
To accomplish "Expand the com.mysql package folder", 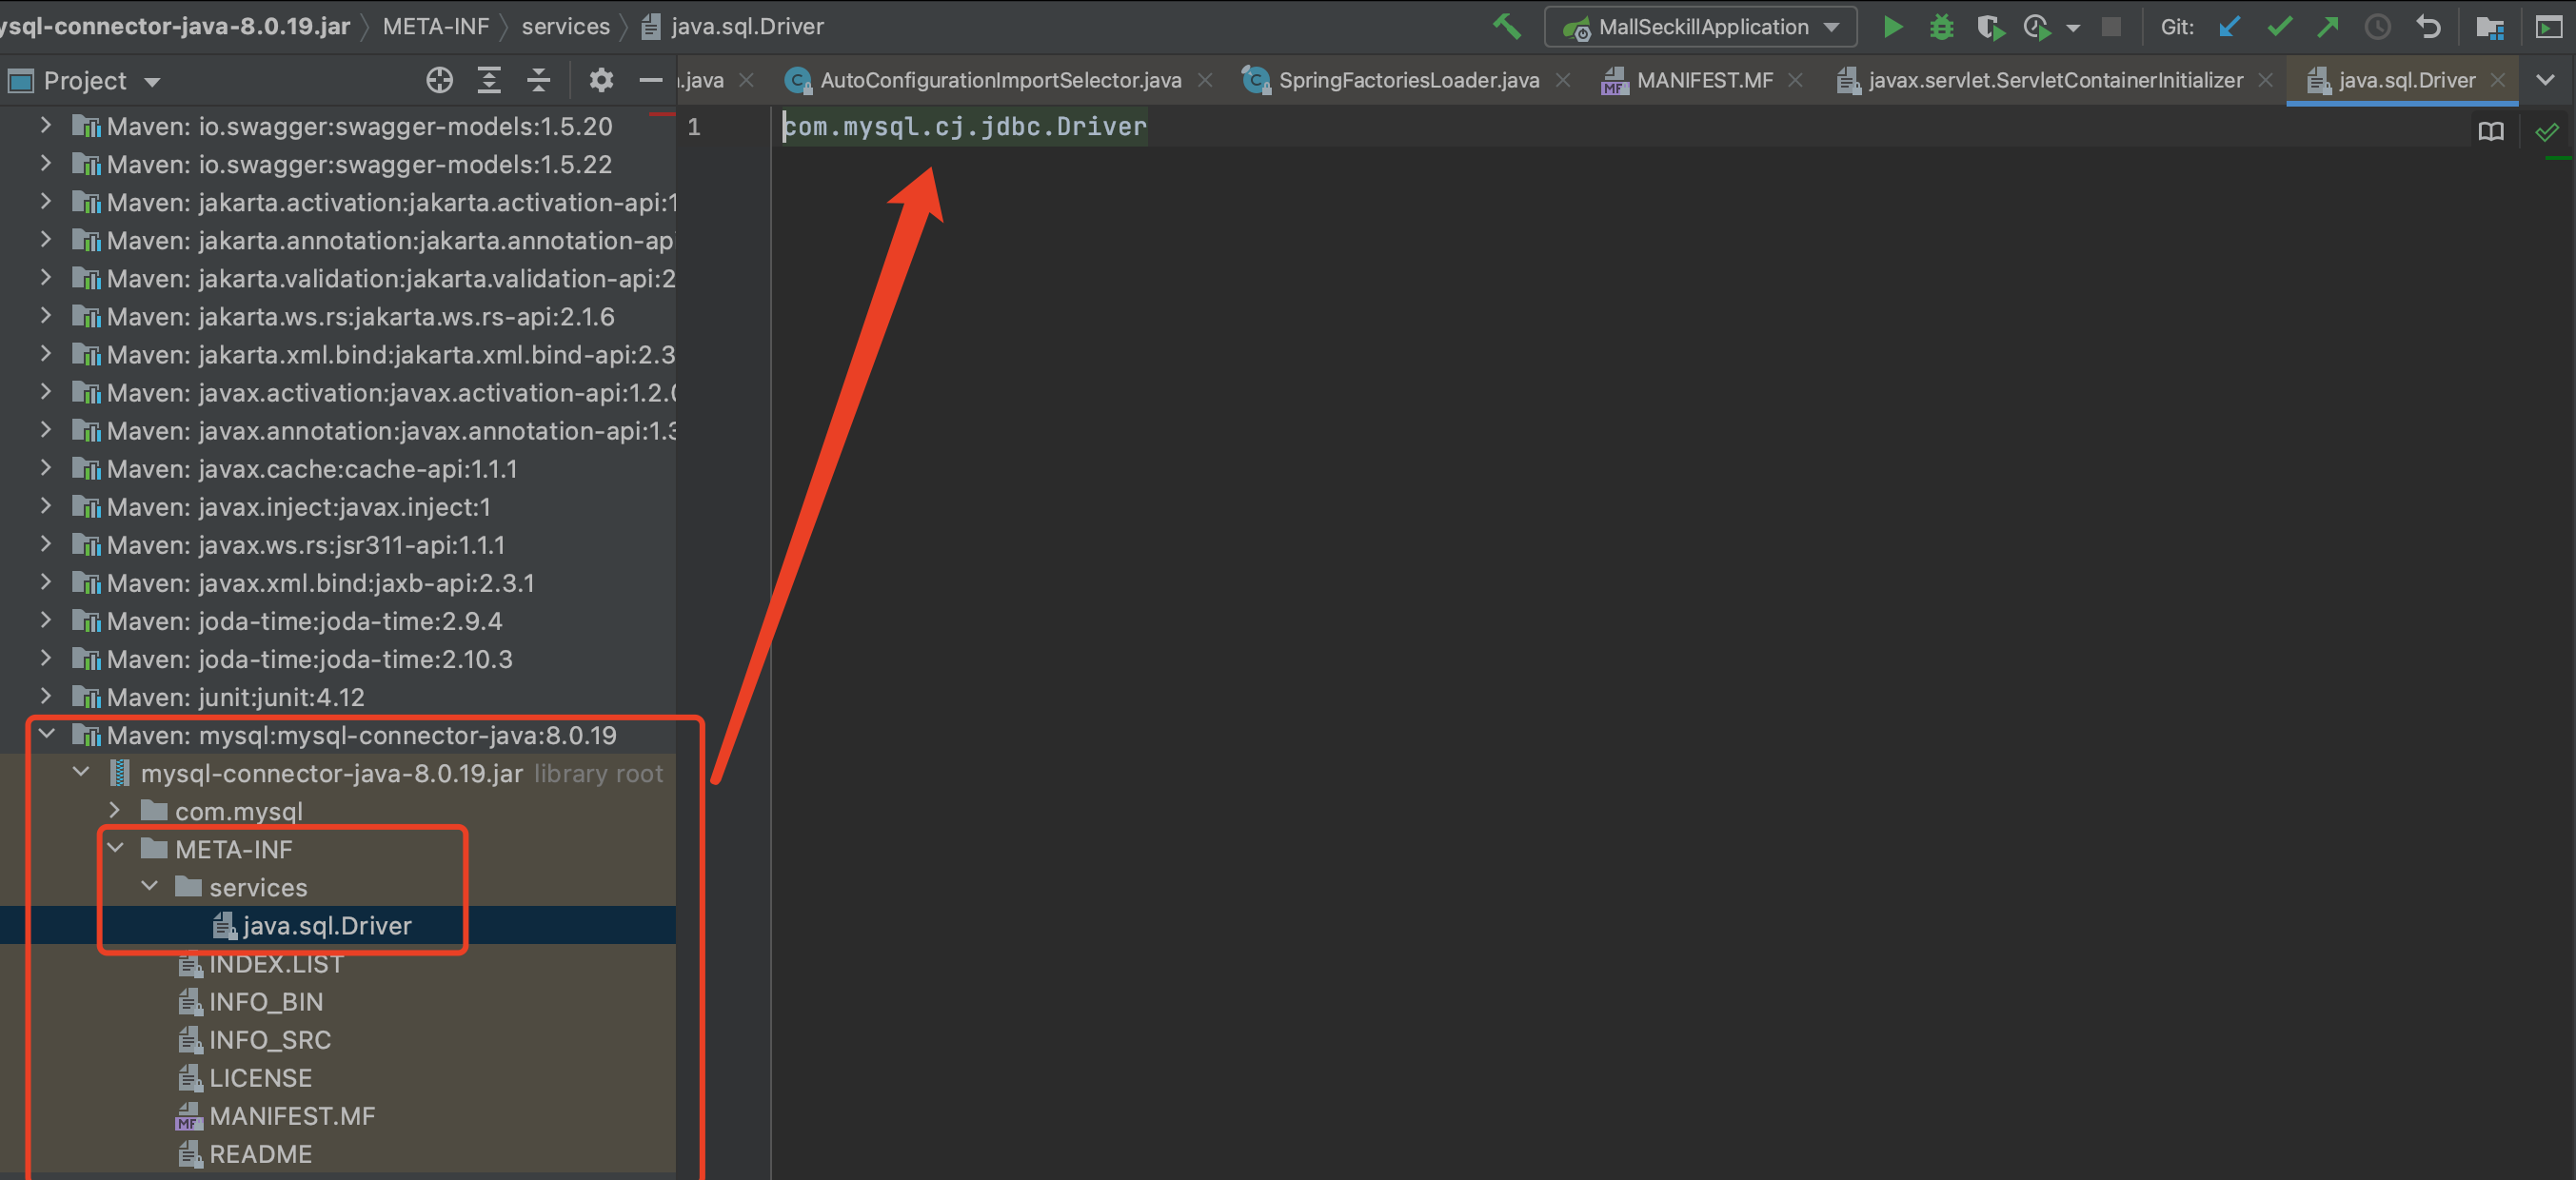I will tap(116, 810).
